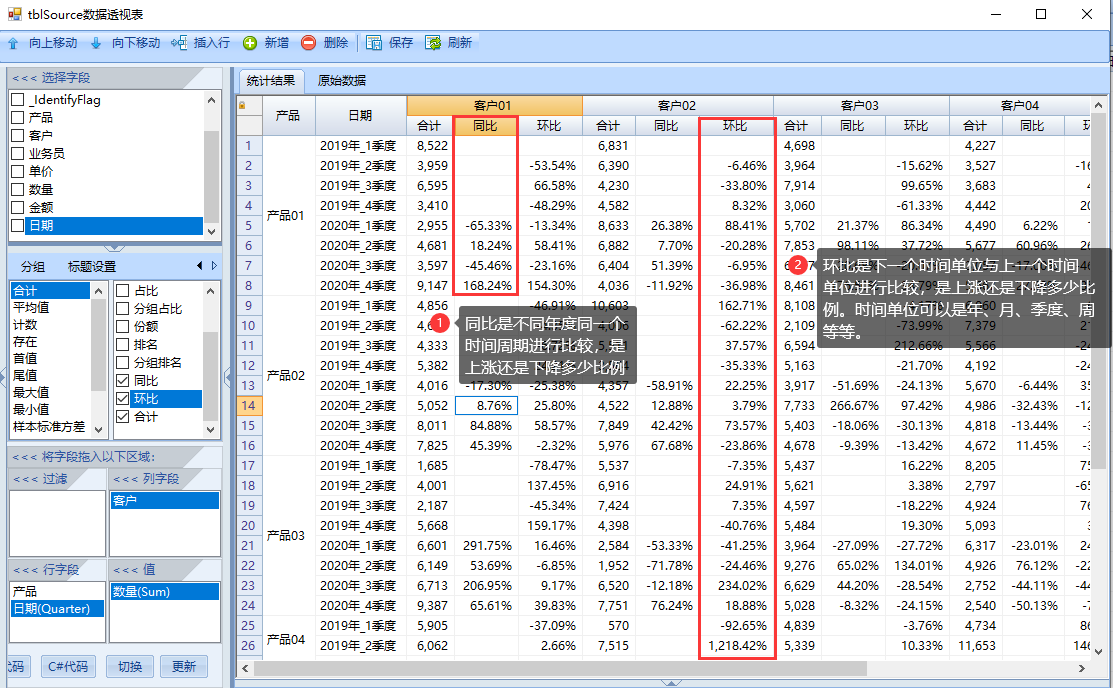Click the empty 过滤 filter drop box
Image resolution: width=1113 pixels, height=688 pixels.
pyautogui.click(x=57, y=523)
